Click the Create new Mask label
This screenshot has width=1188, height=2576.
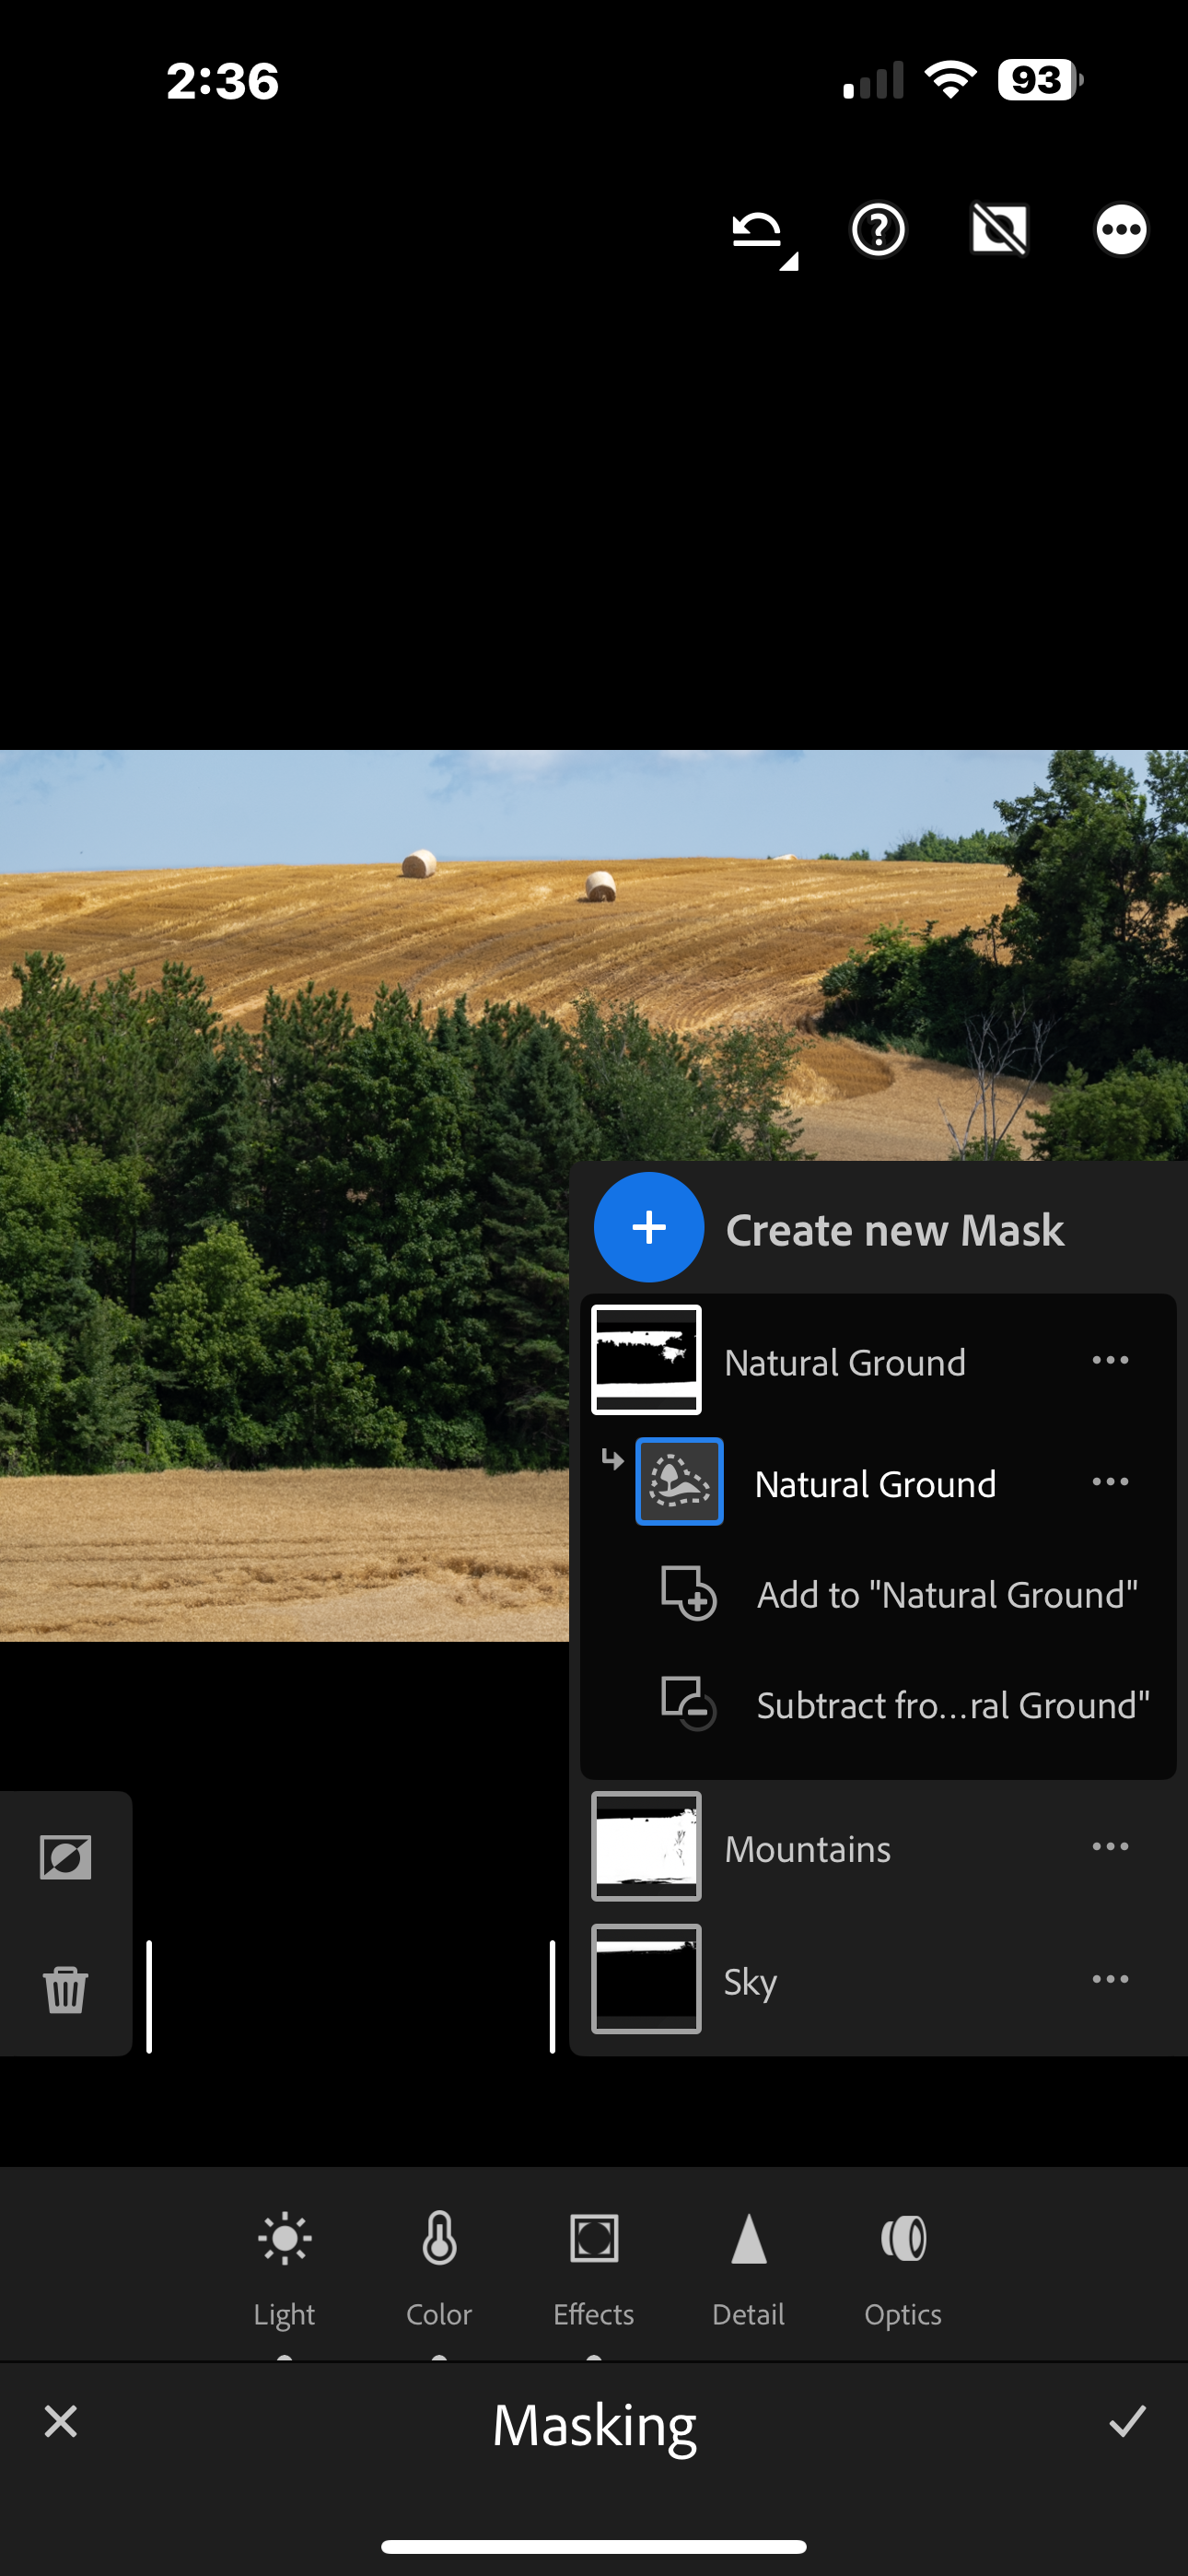pyautogui.click(x=895, y=1230)
